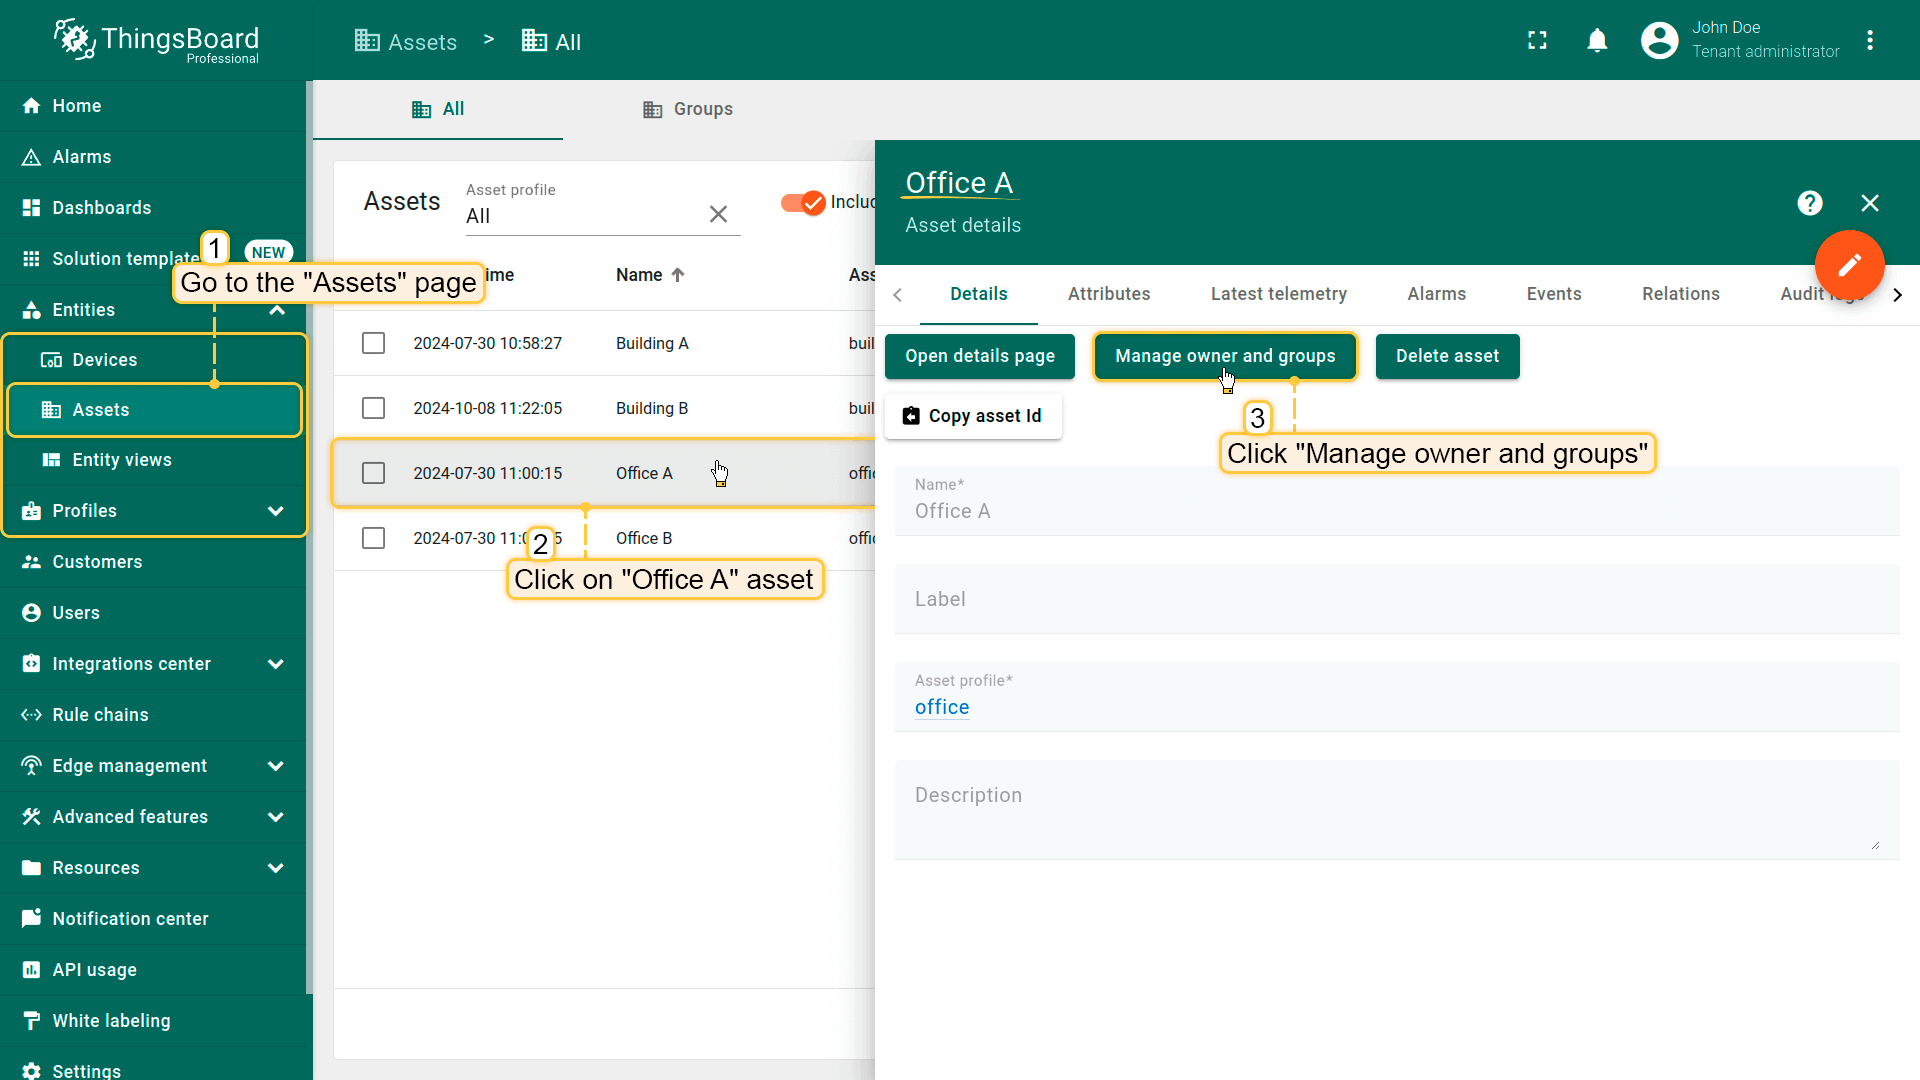Viewport: 1920px width, 1080px height.
Task: Check the Building A row checkbox
Action: pos(373,343)
